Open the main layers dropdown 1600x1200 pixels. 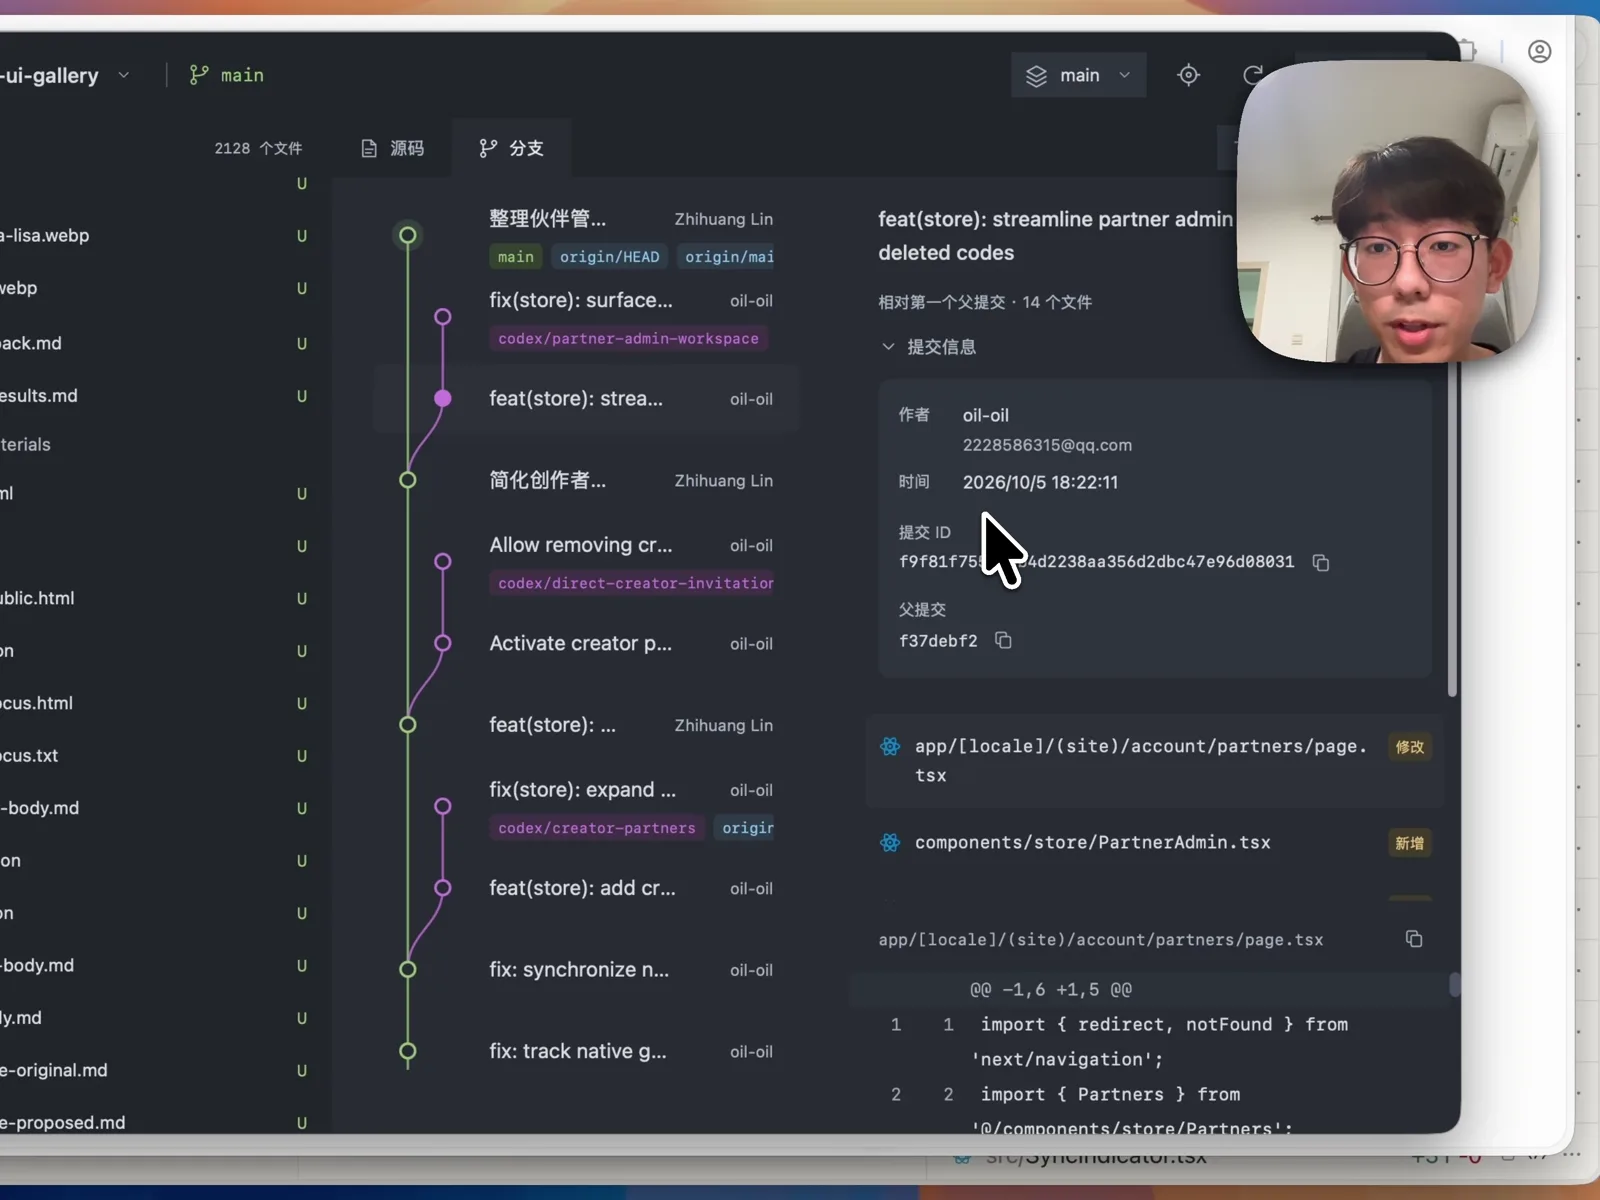1079,75
